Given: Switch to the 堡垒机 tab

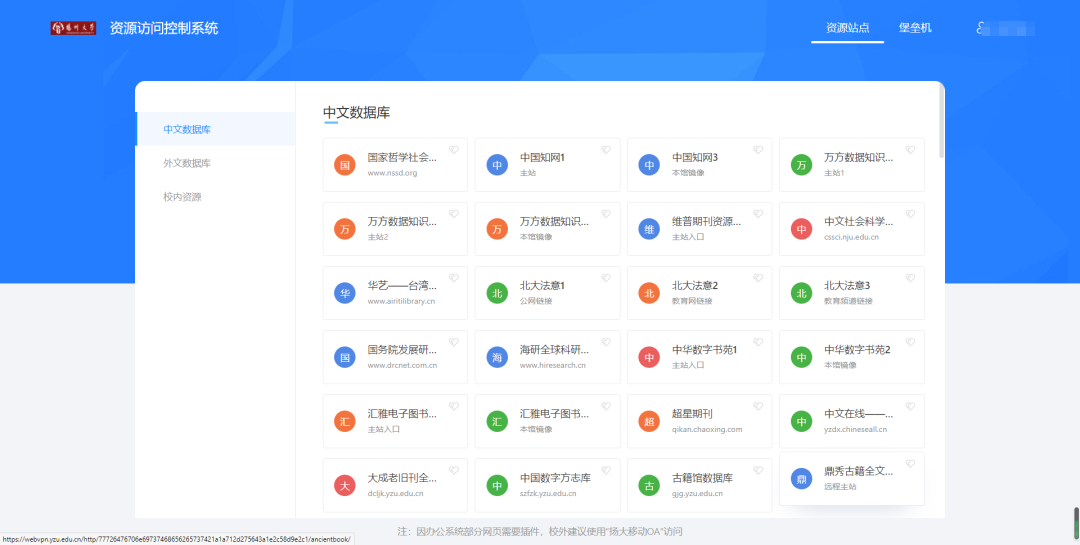Looking at the screenshot, I should (915, 28).
